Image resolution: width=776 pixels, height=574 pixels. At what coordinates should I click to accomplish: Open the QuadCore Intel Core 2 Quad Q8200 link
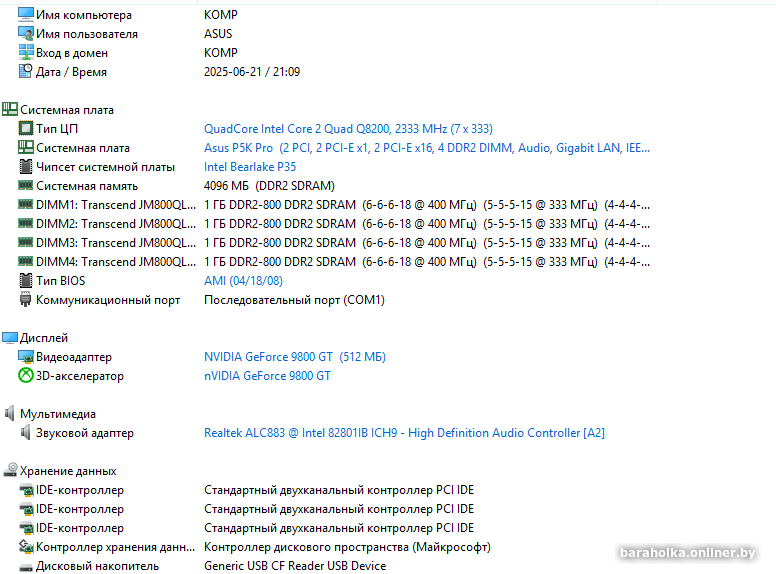coord(348,129)
